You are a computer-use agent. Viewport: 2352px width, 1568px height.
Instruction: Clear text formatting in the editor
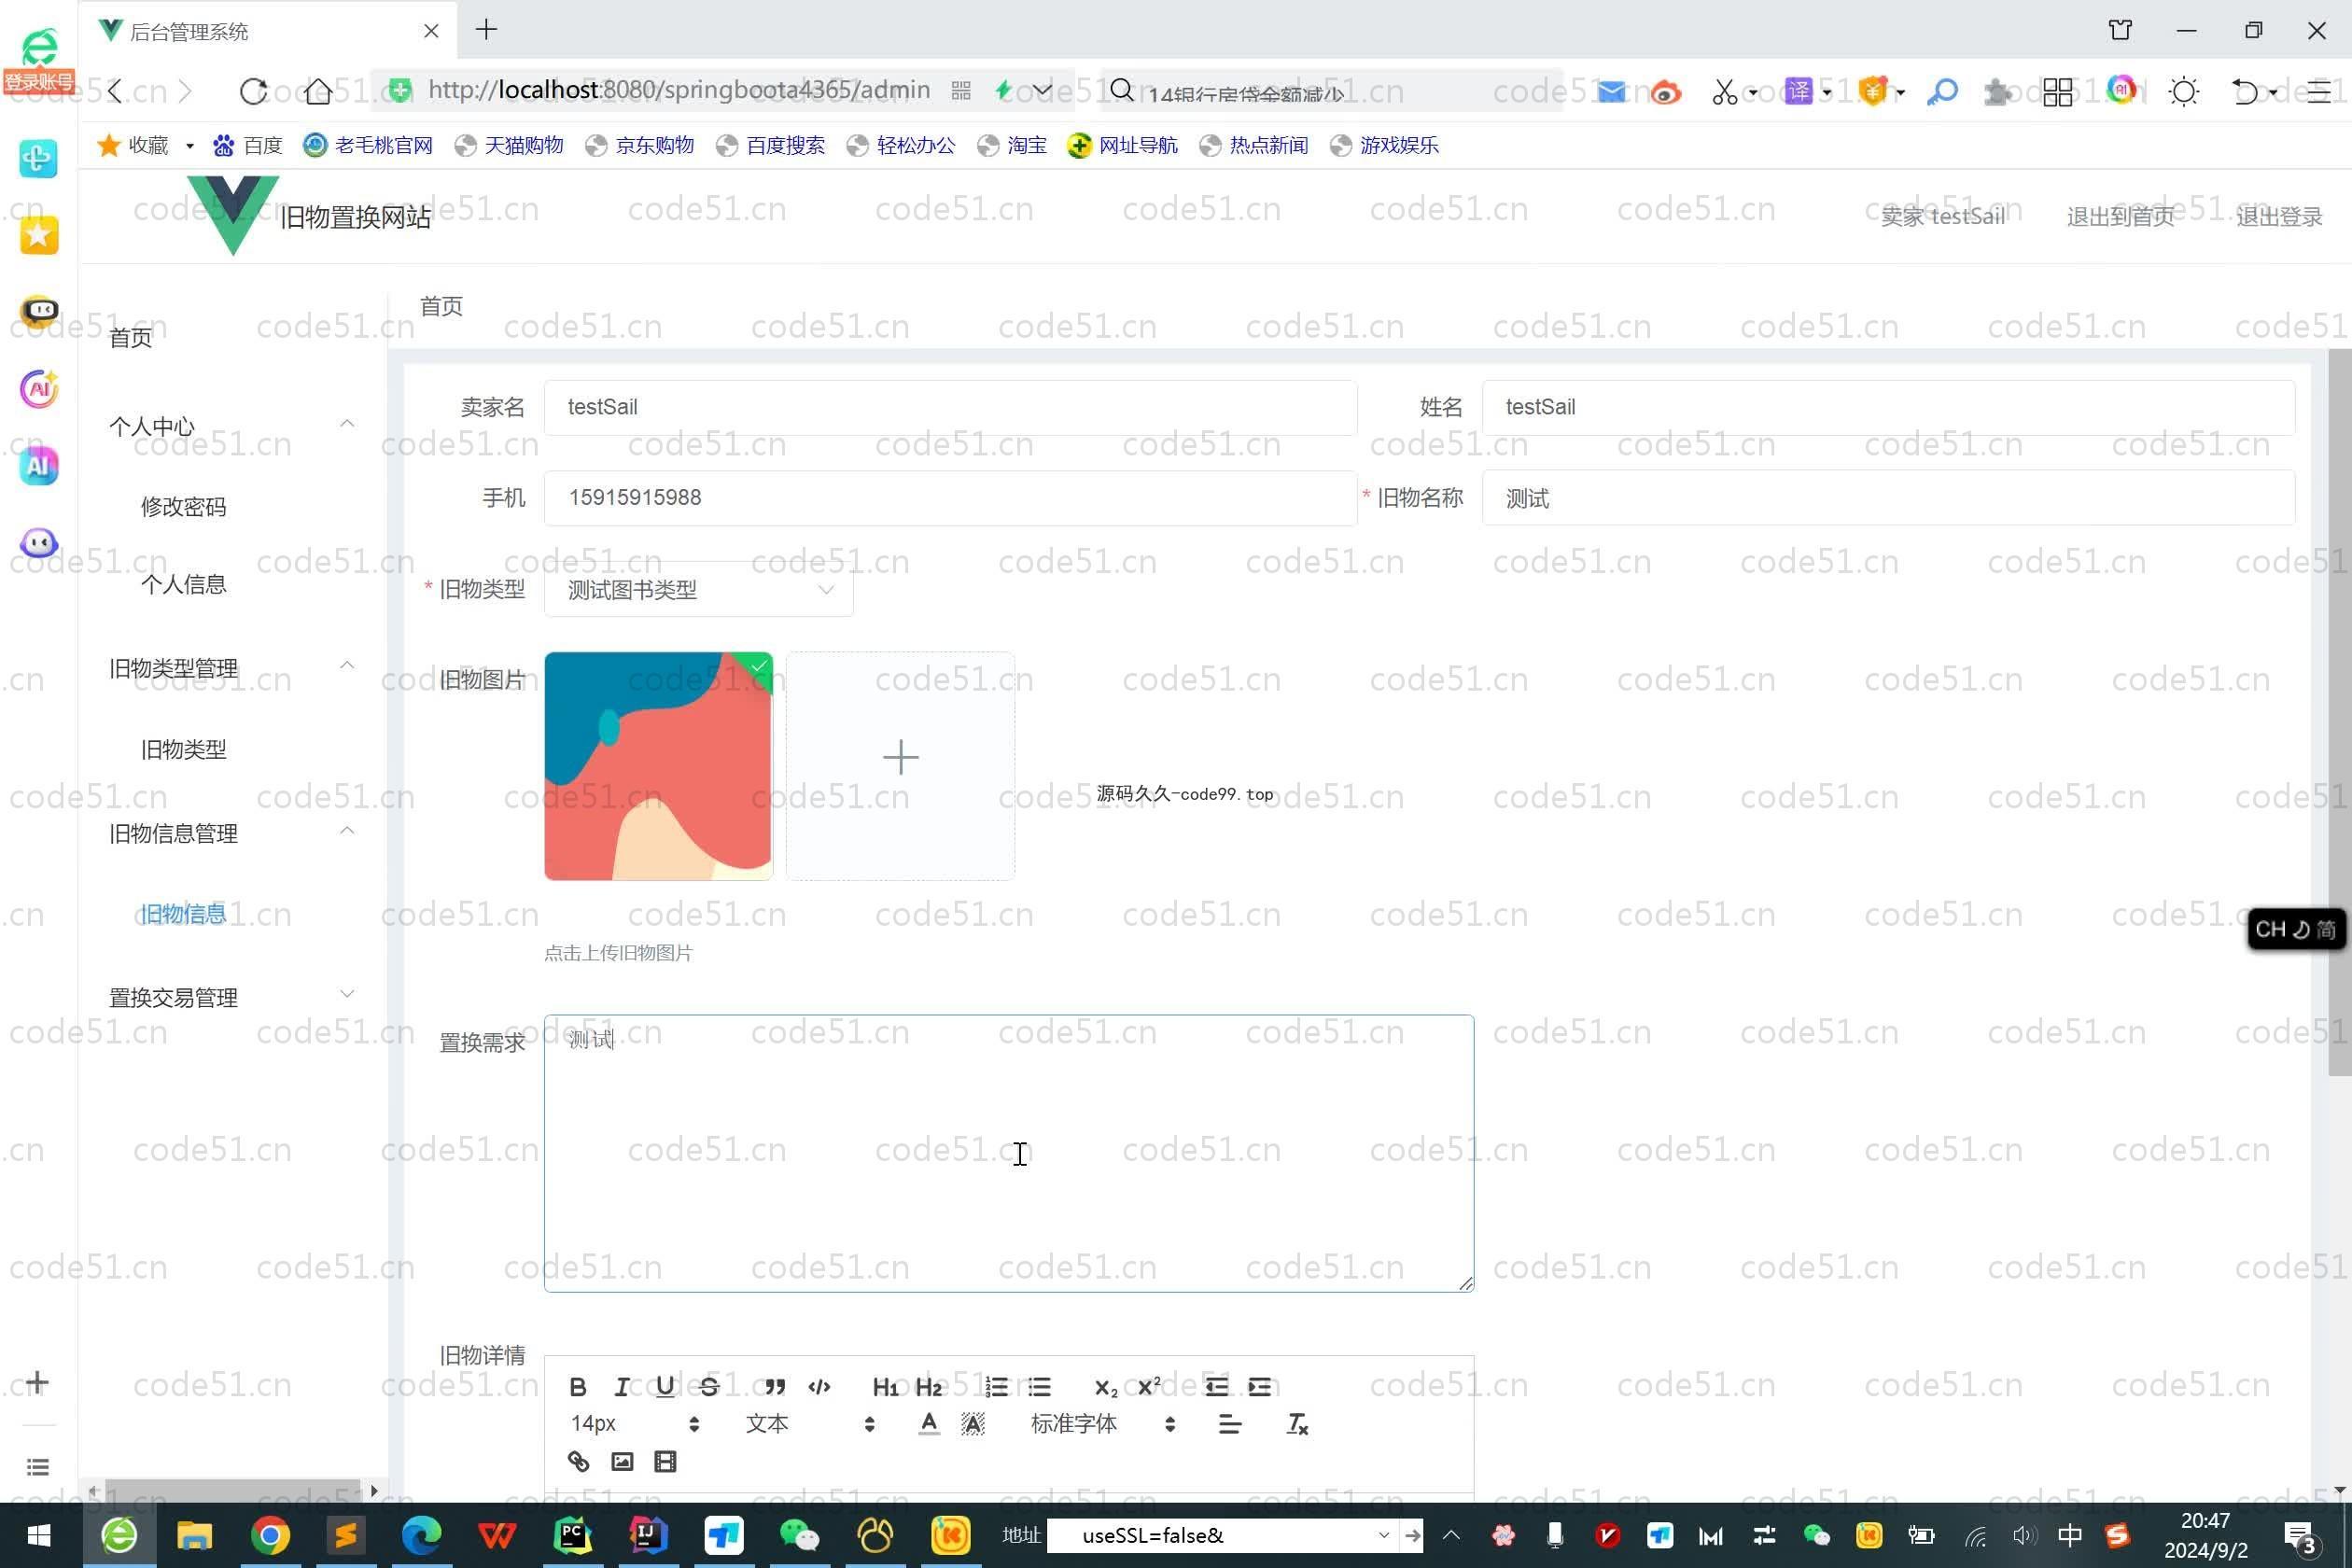[x=1297, y=1423]
